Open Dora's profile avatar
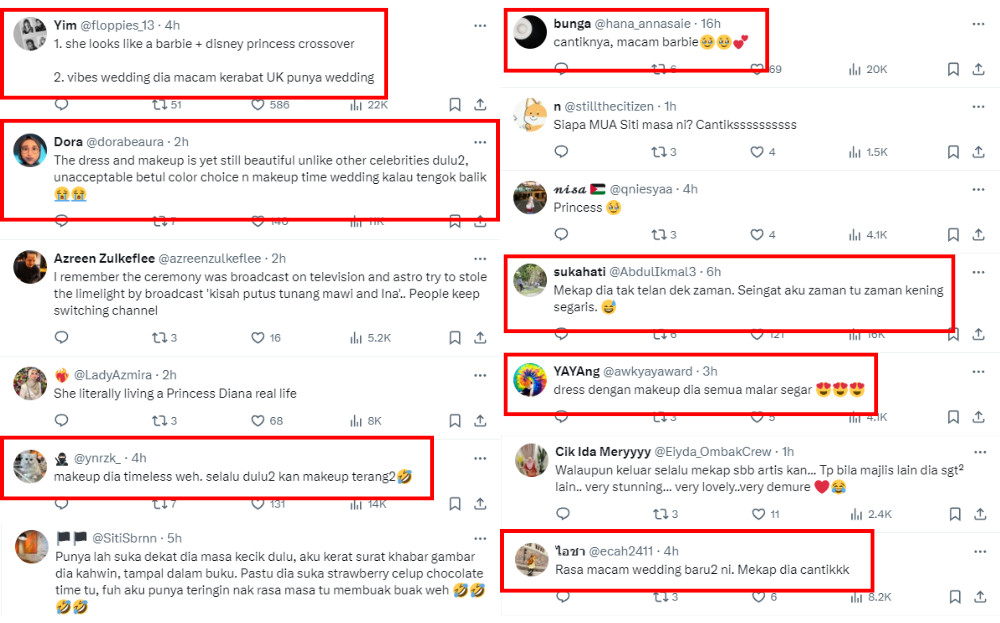The height and width of the screenshot is (623, 1000). (30, 150)
